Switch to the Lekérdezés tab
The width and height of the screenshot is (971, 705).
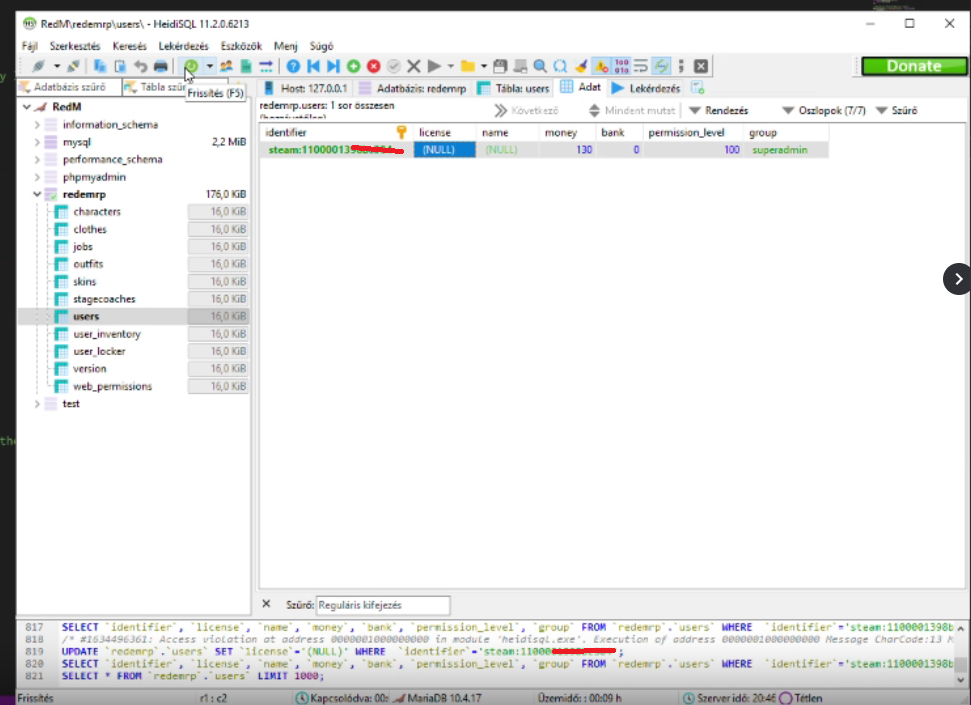646,88
